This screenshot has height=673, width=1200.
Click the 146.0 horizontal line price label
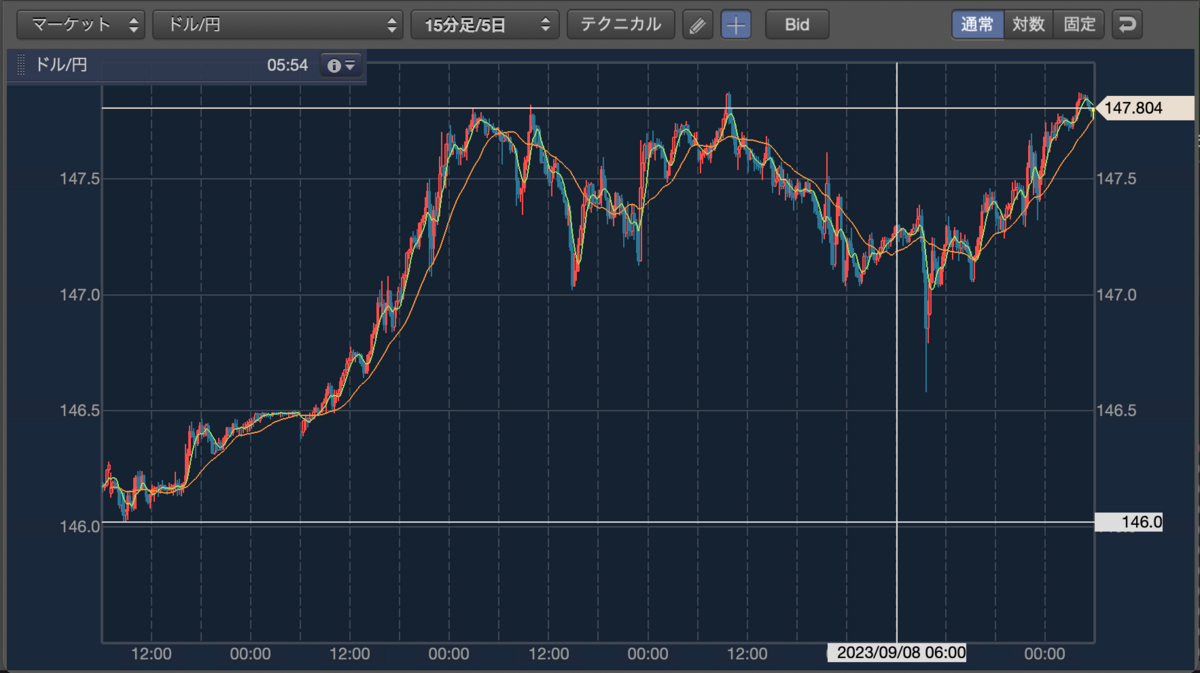pos(1129,522)
